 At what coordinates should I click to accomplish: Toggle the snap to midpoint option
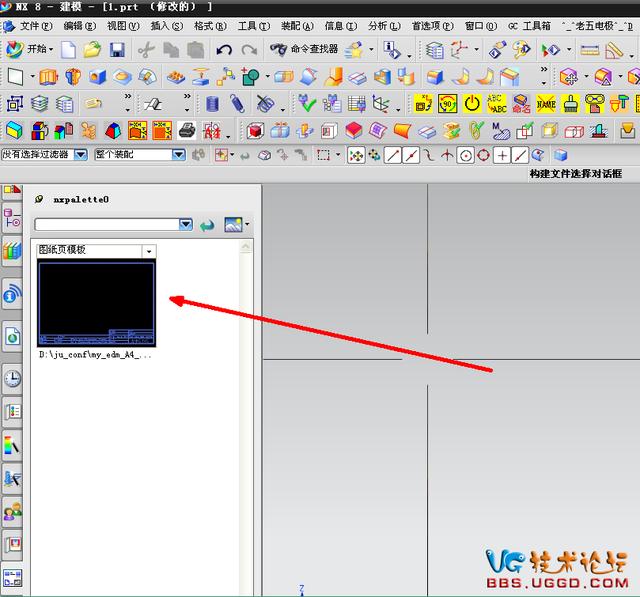click(411, 155)
